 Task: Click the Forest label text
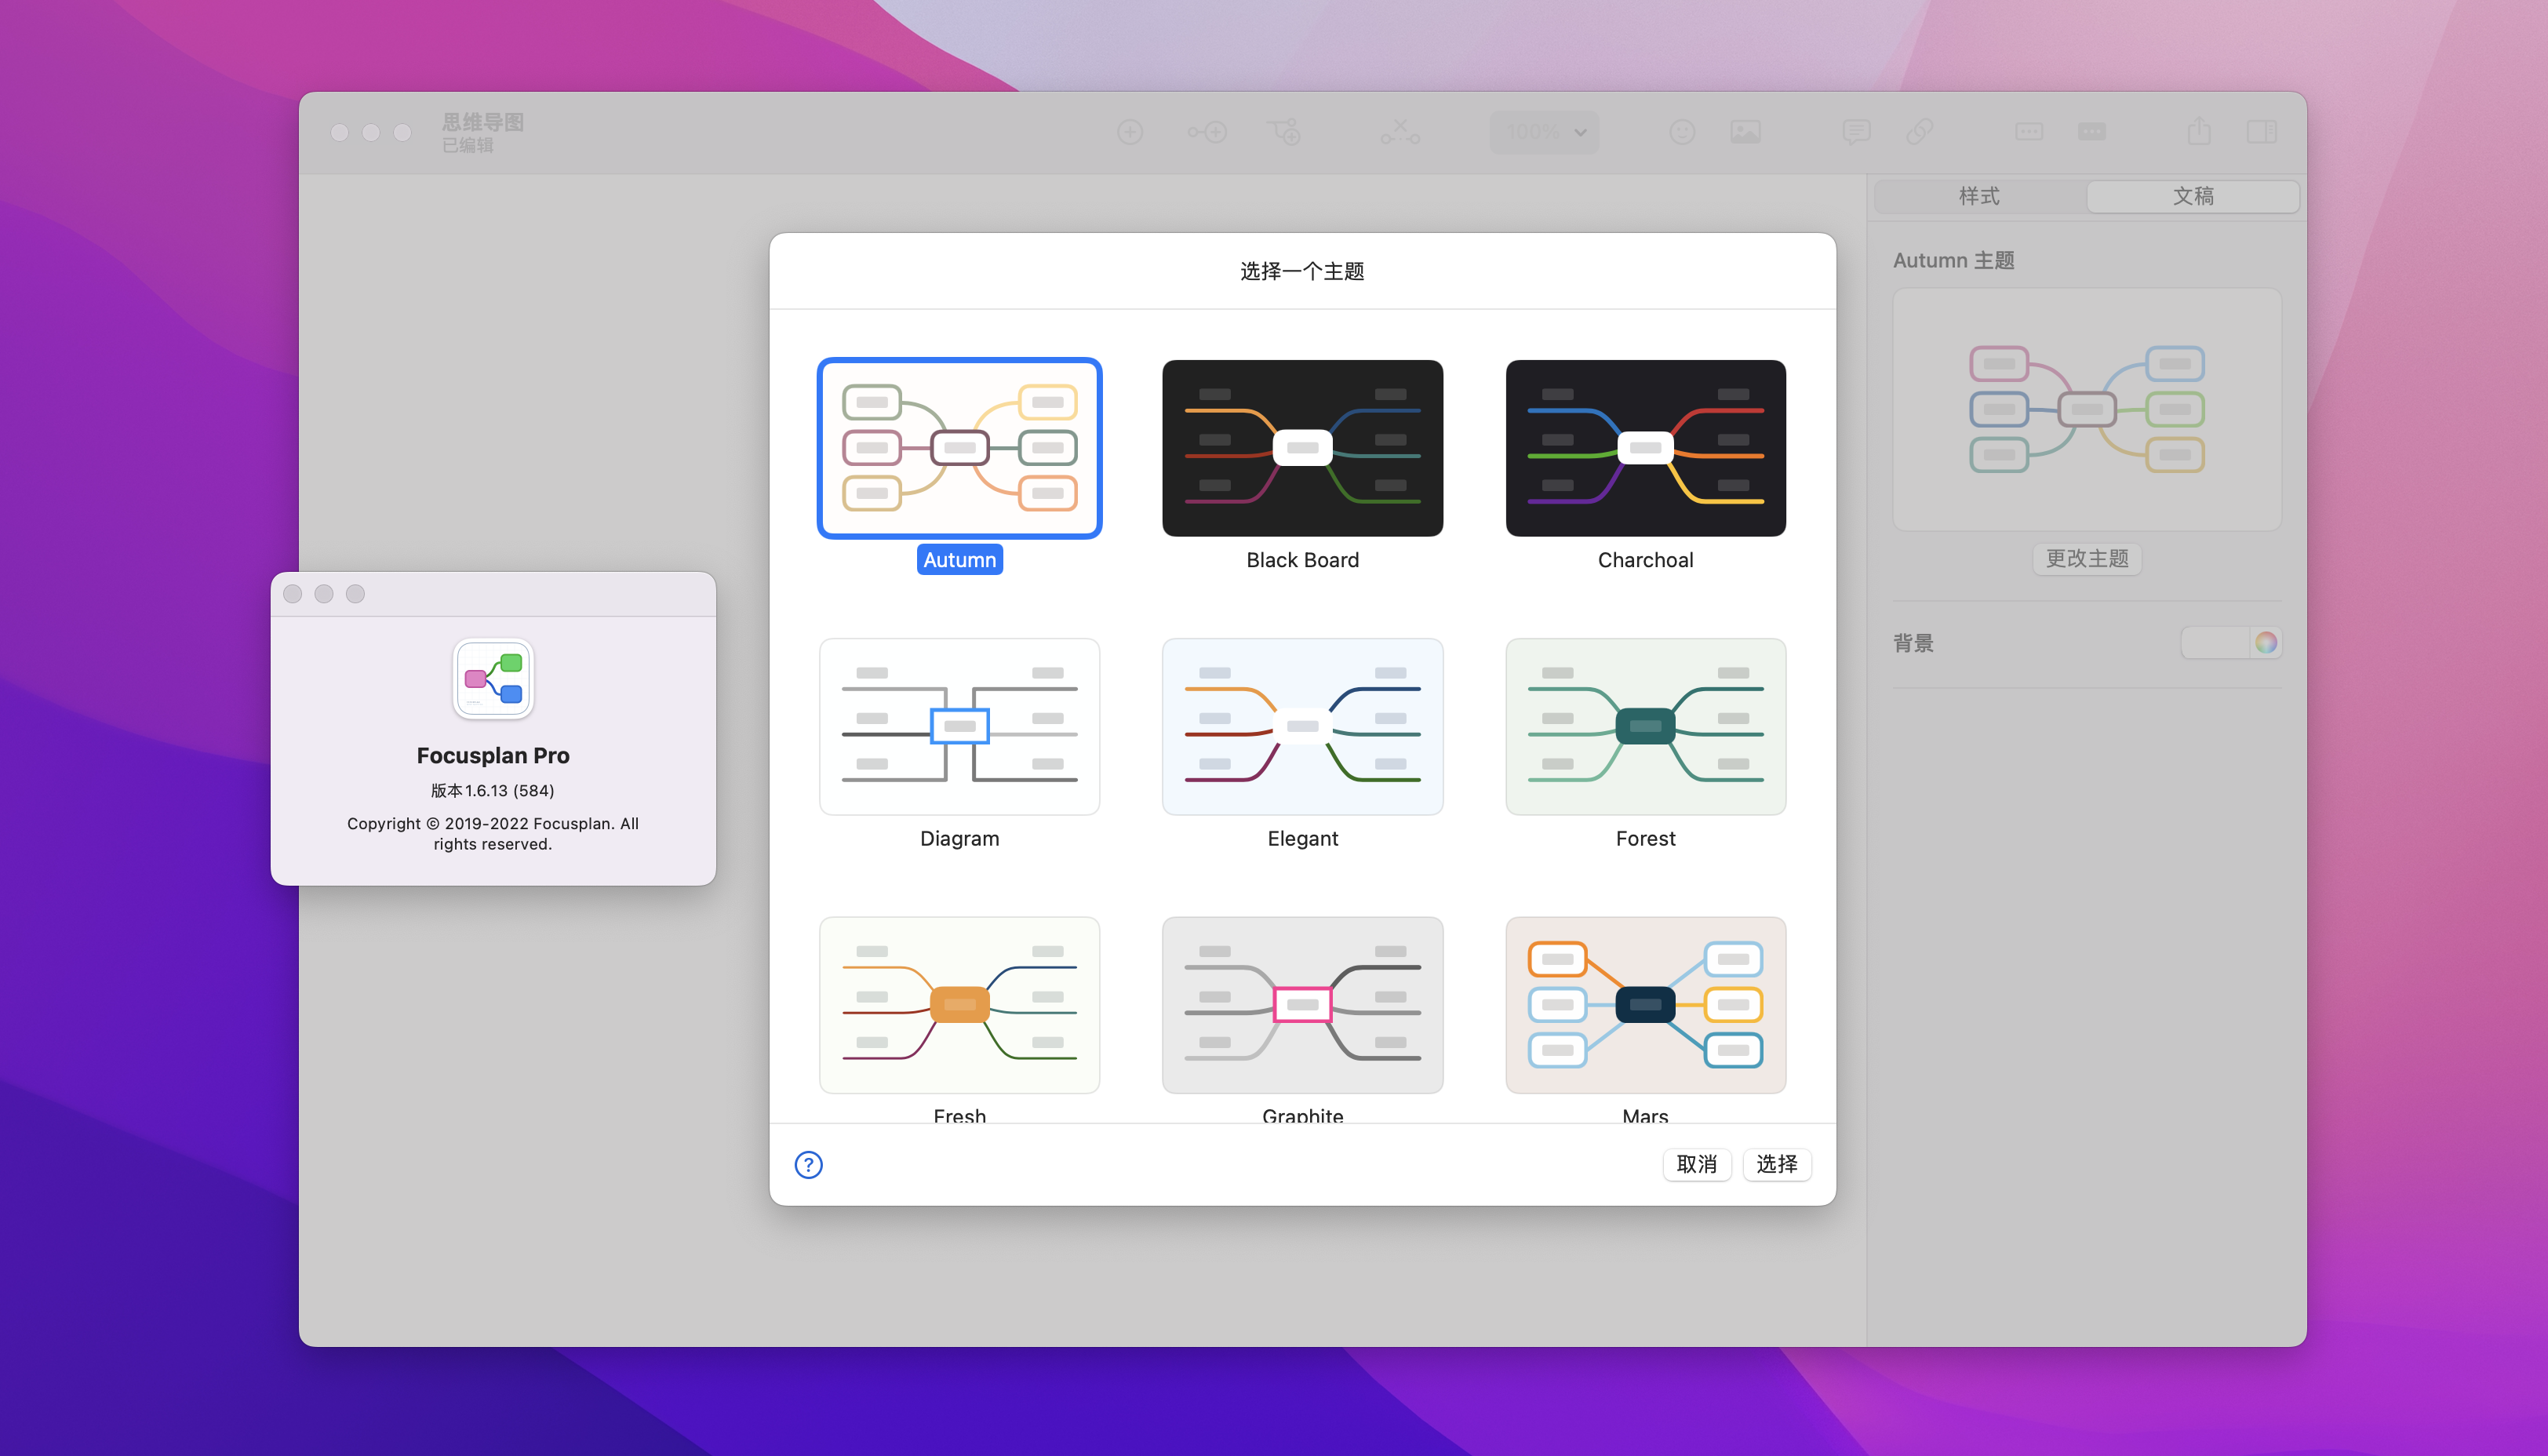tap(1645, 838)
